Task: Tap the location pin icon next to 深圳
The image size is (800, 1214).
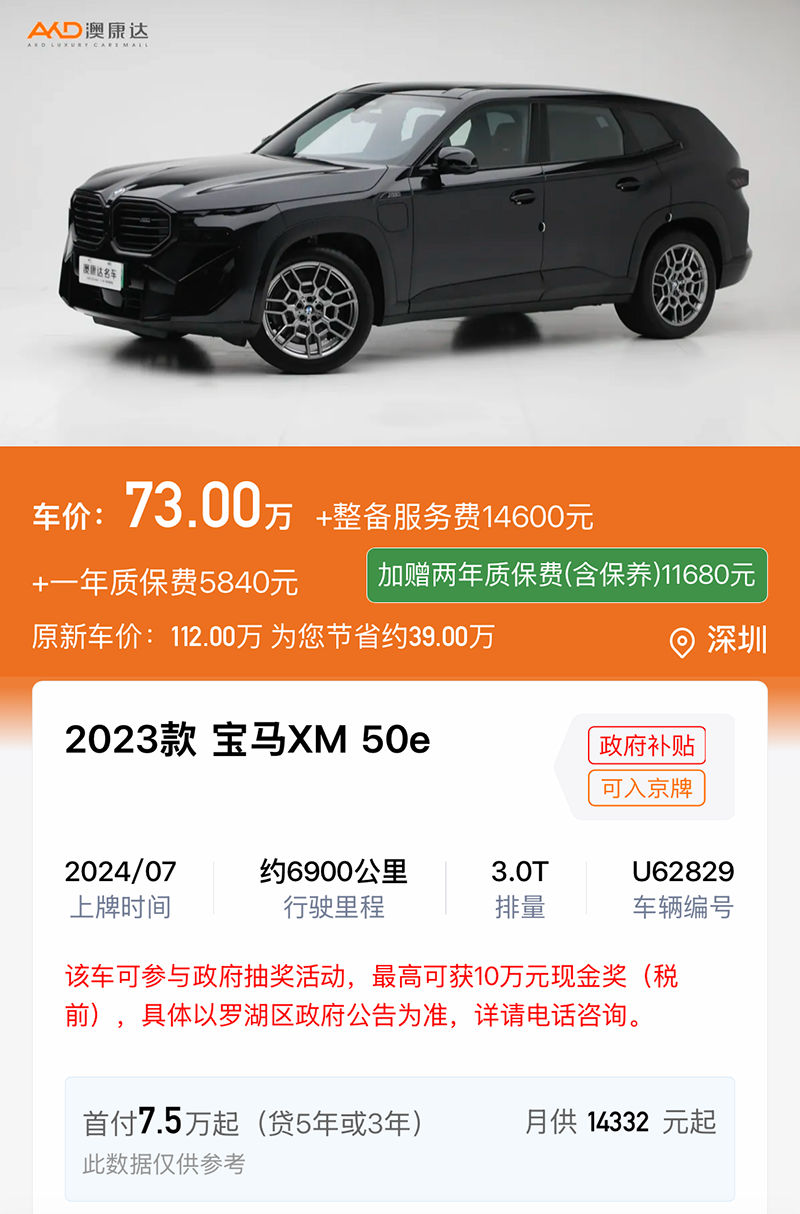Action: click(682, 642)
